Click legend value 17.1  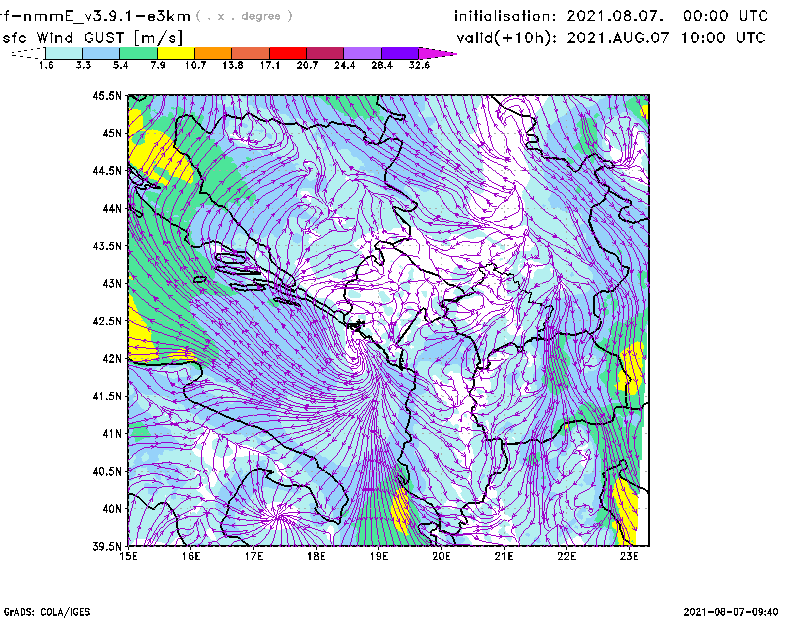(270, 65)
